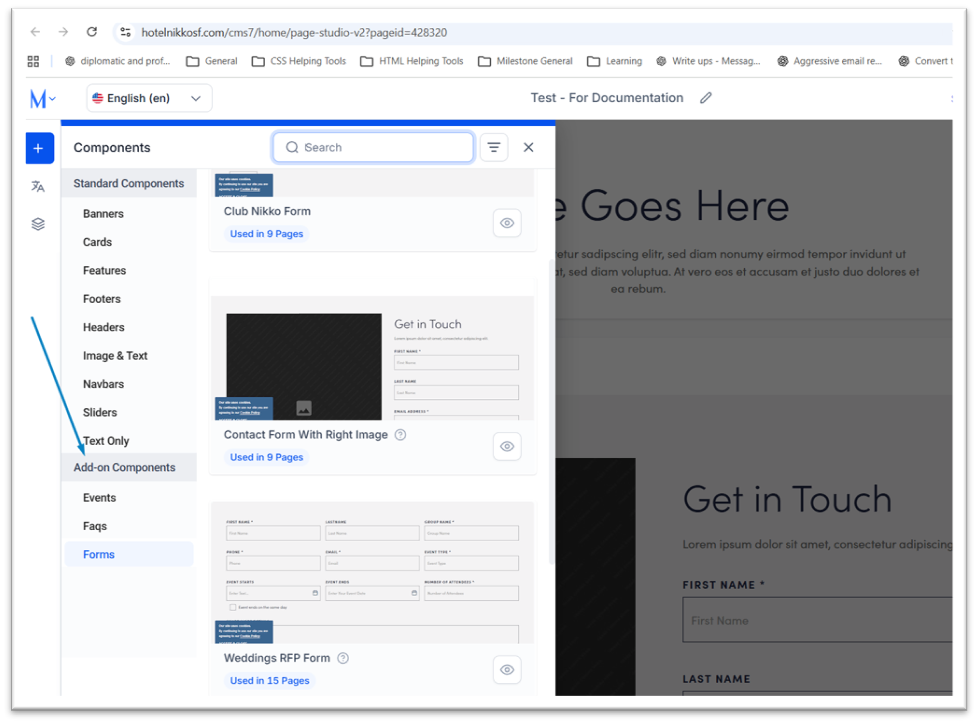Preview the Club Nikko Form with eye icon
The height and width of the screenshot is (724, 978).
507,223
